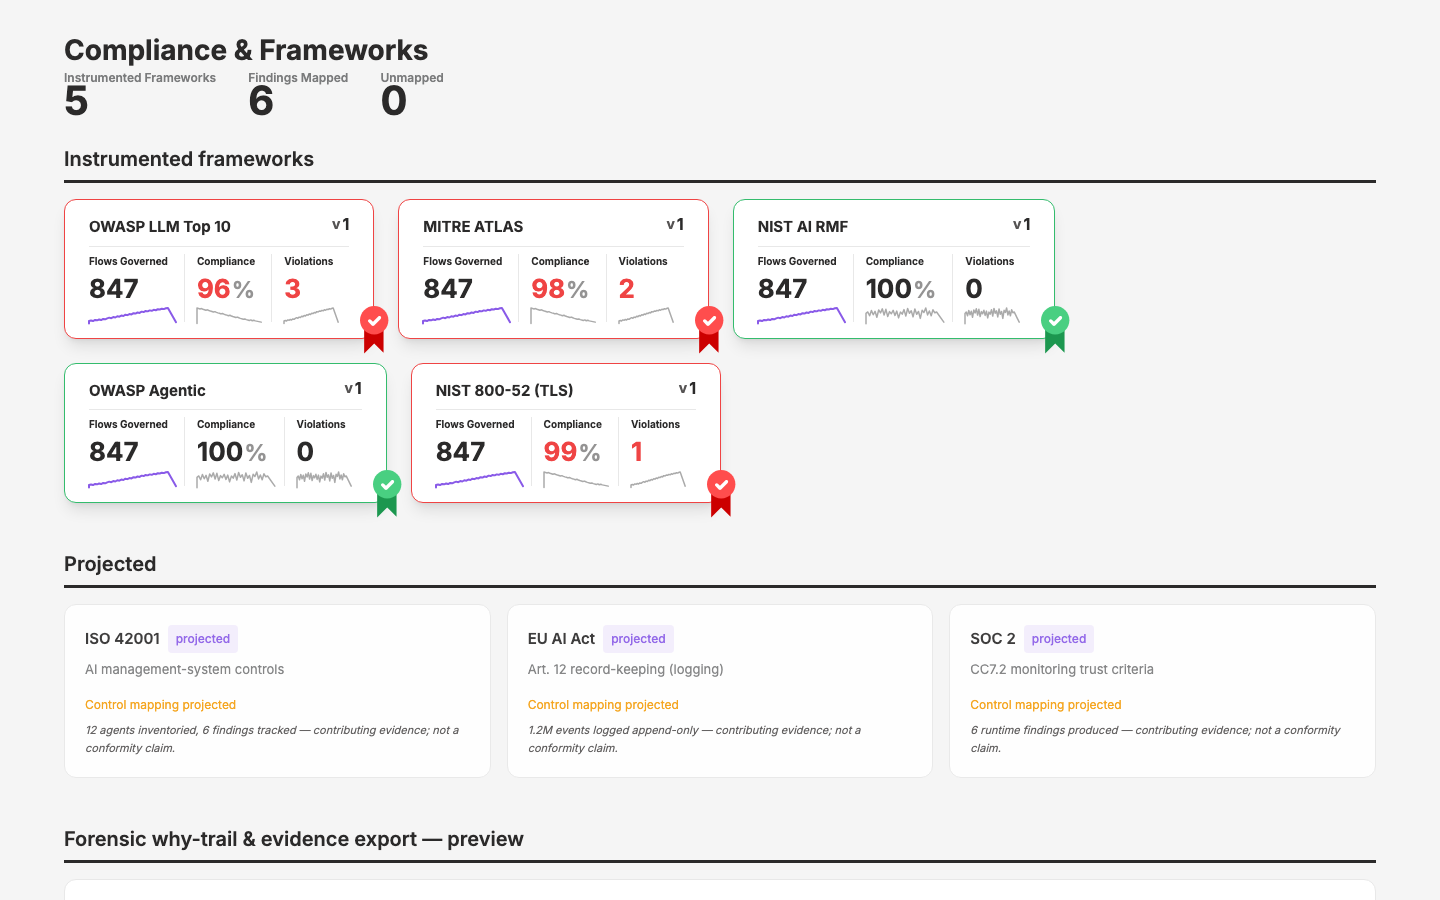This screenshot has height=900, width=1440.
Task: Click the 2 violations count in MITRE ATLAS
Action: 626,289
